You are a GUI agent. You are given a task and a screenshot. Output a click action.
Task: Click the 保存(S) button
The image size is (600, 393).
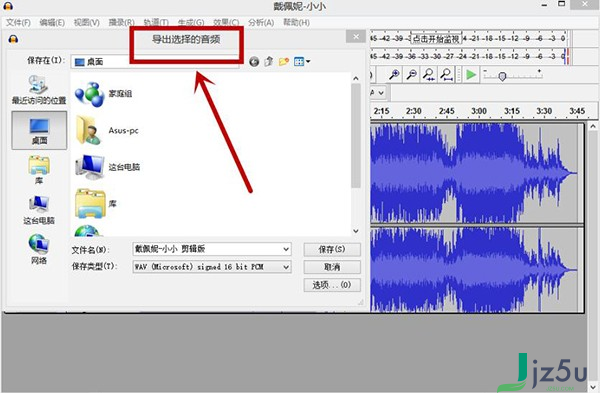pos(332,249)
